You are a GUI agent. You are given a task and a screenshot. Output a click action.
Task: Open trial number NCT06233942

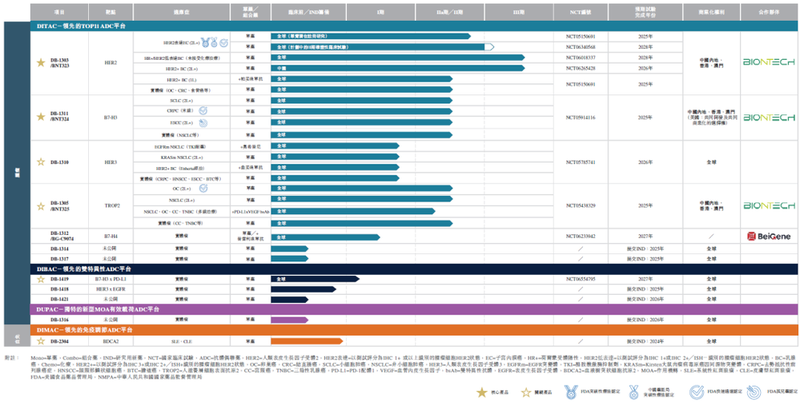[580, 236]
